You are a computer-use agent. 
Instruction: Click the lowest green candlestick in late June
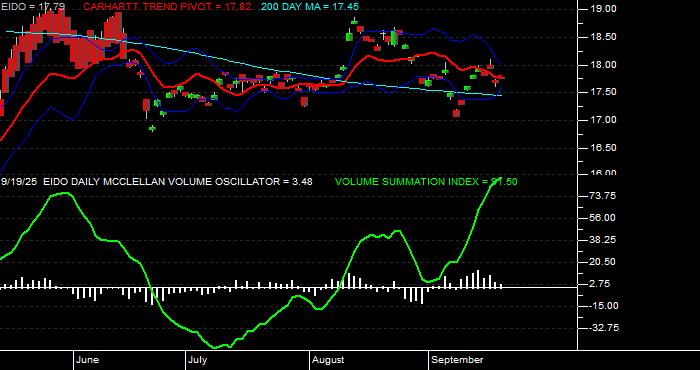(x=152, y=129)
